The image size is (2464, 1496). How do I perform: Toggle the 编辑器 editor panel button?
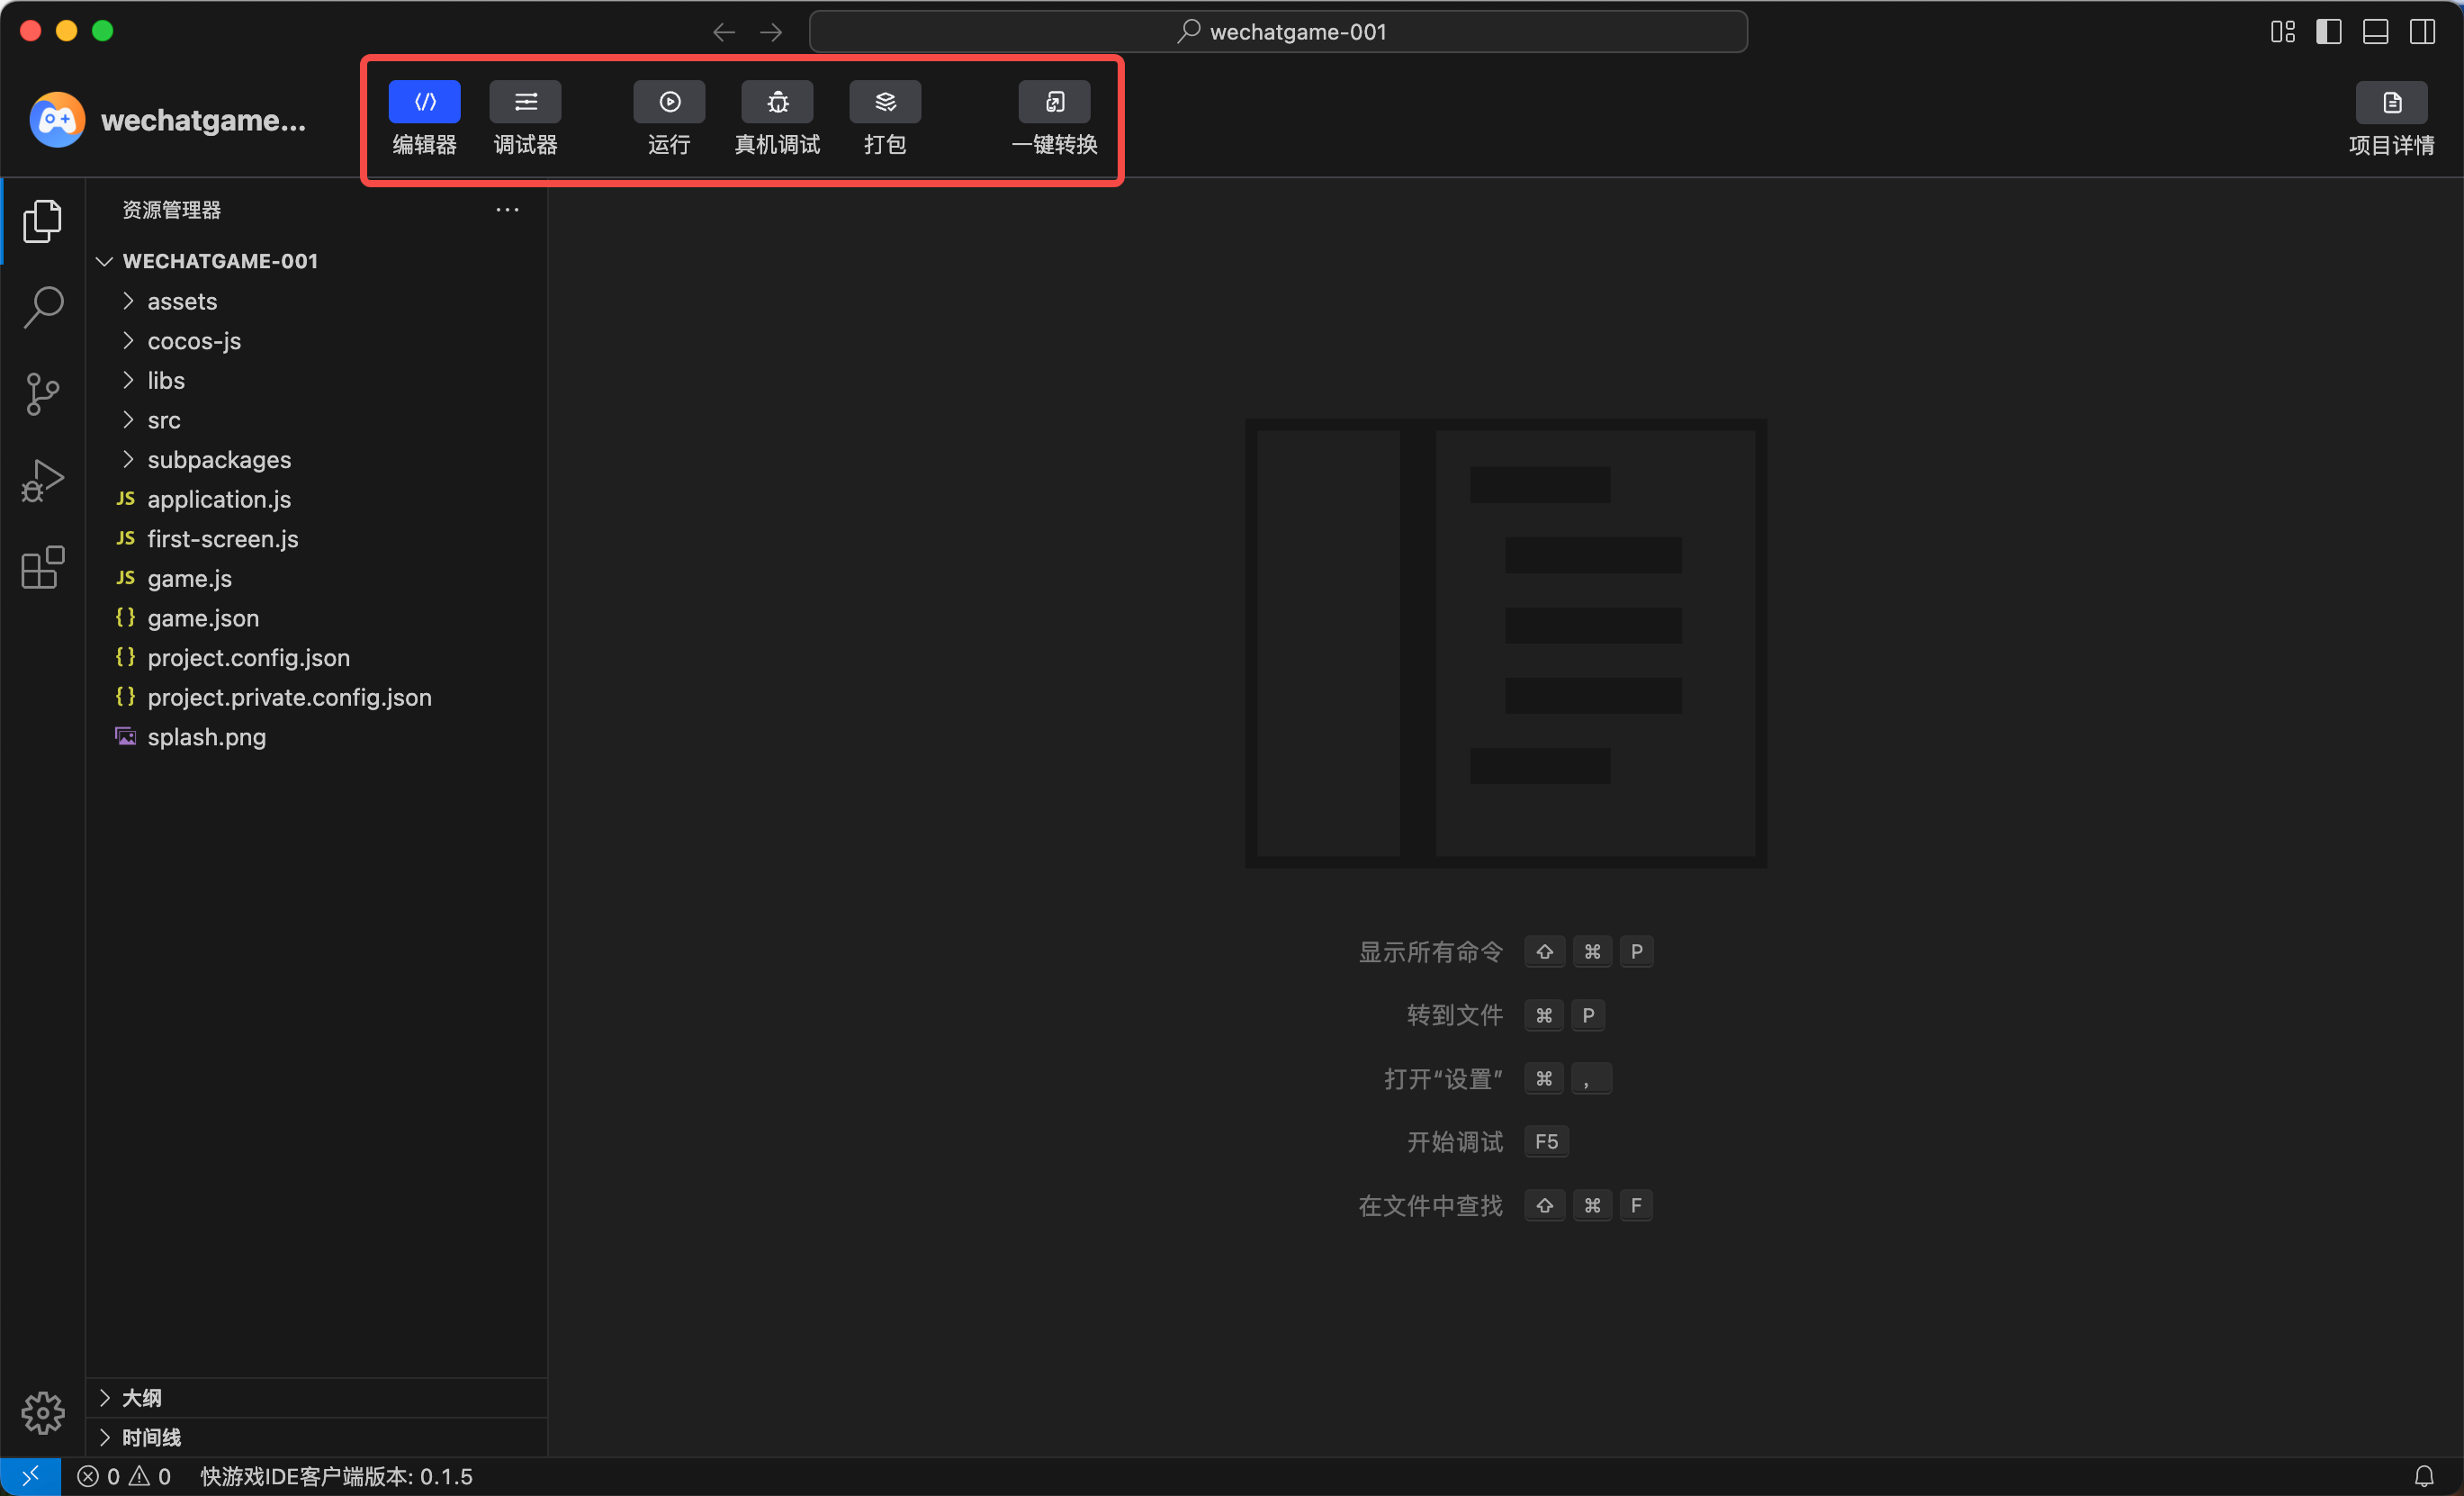click(424, 102)
